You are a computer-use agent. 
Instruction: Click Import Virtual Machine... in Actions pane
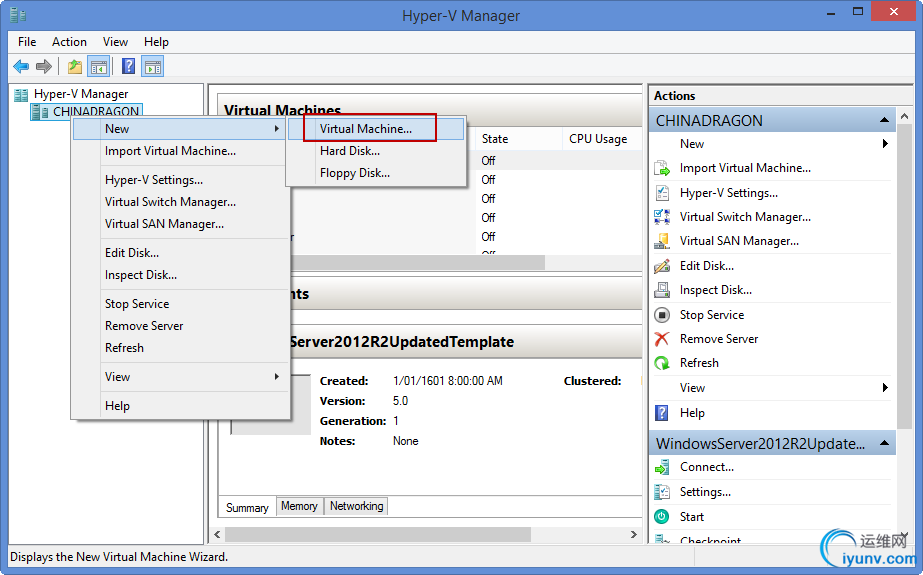pyautogui.click(x=745, y=168)
